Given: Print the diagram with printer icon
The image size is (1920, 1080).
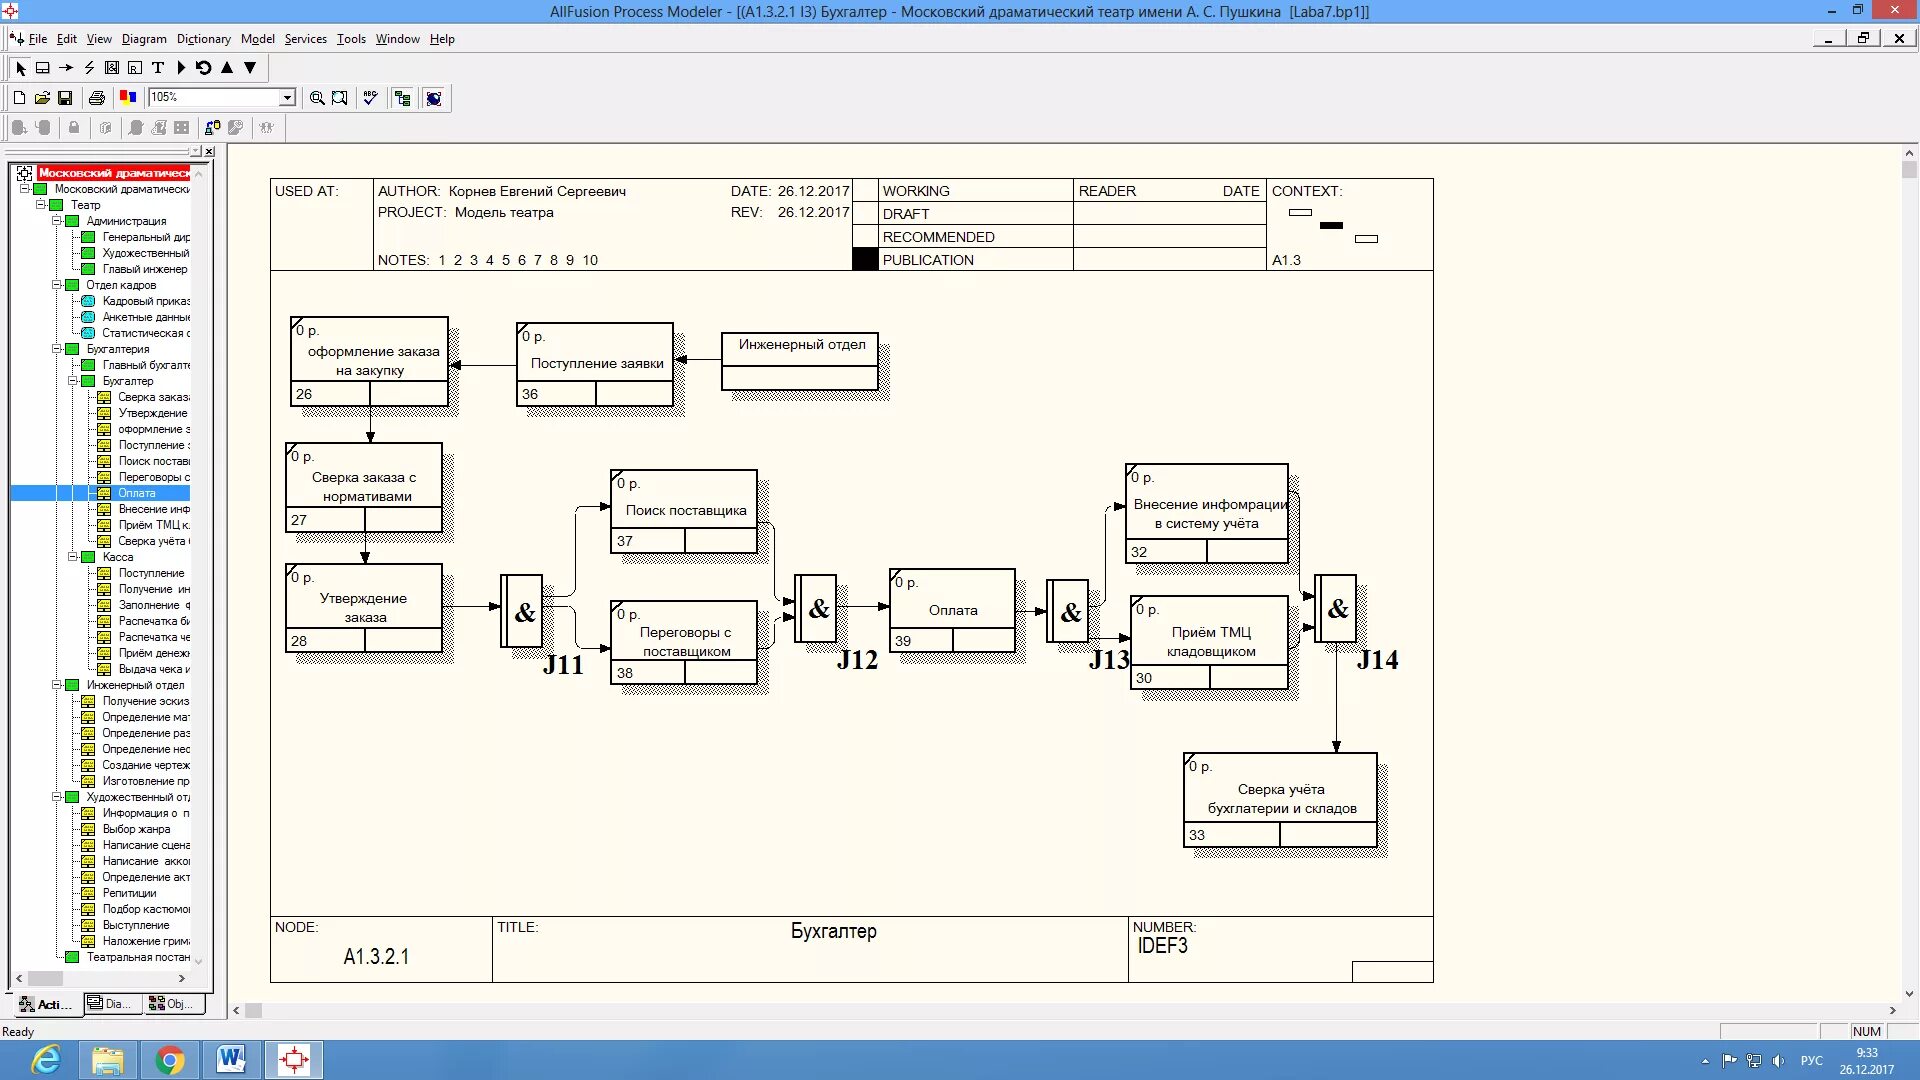Looking at the screenshot, I should 97,98.
